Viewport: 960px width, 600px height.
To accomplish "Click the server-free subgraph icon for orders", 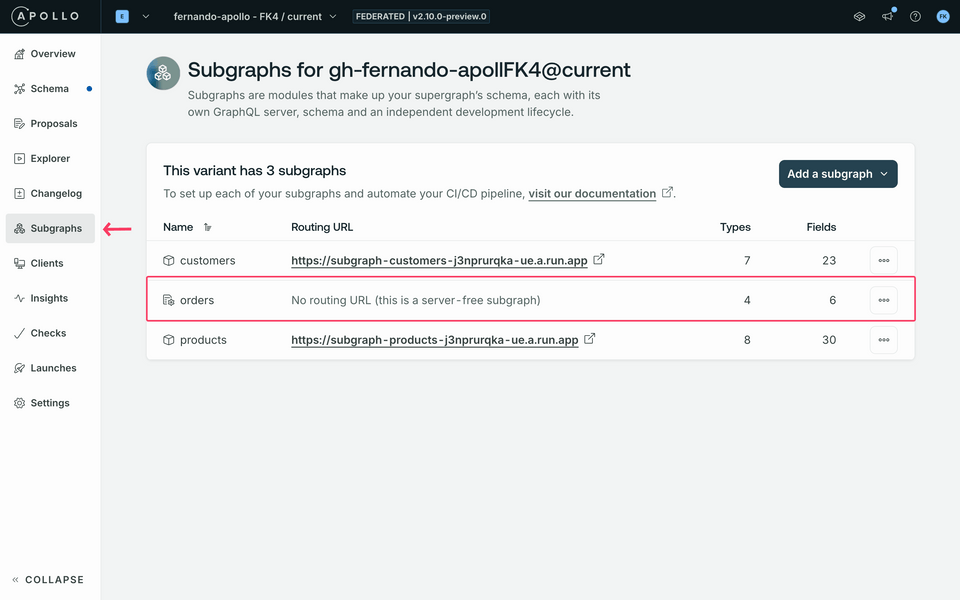I will [x=168, y=300].
